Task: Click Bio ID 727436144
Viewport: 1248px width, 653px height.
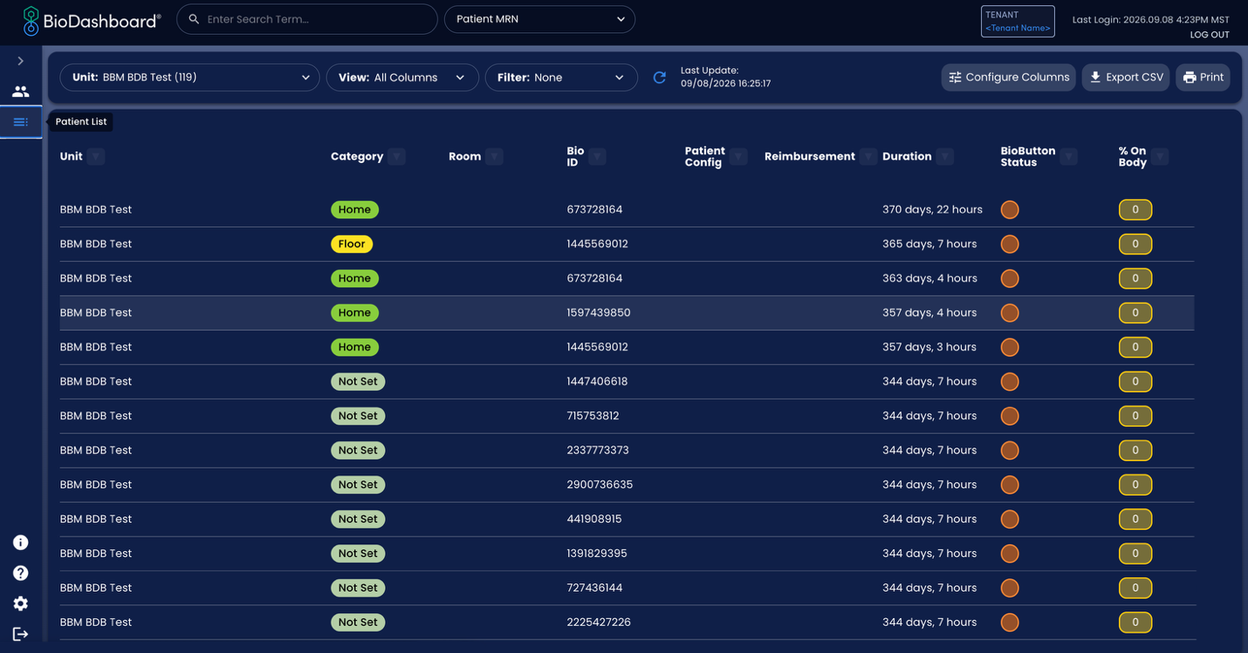Action: (595, 588)
